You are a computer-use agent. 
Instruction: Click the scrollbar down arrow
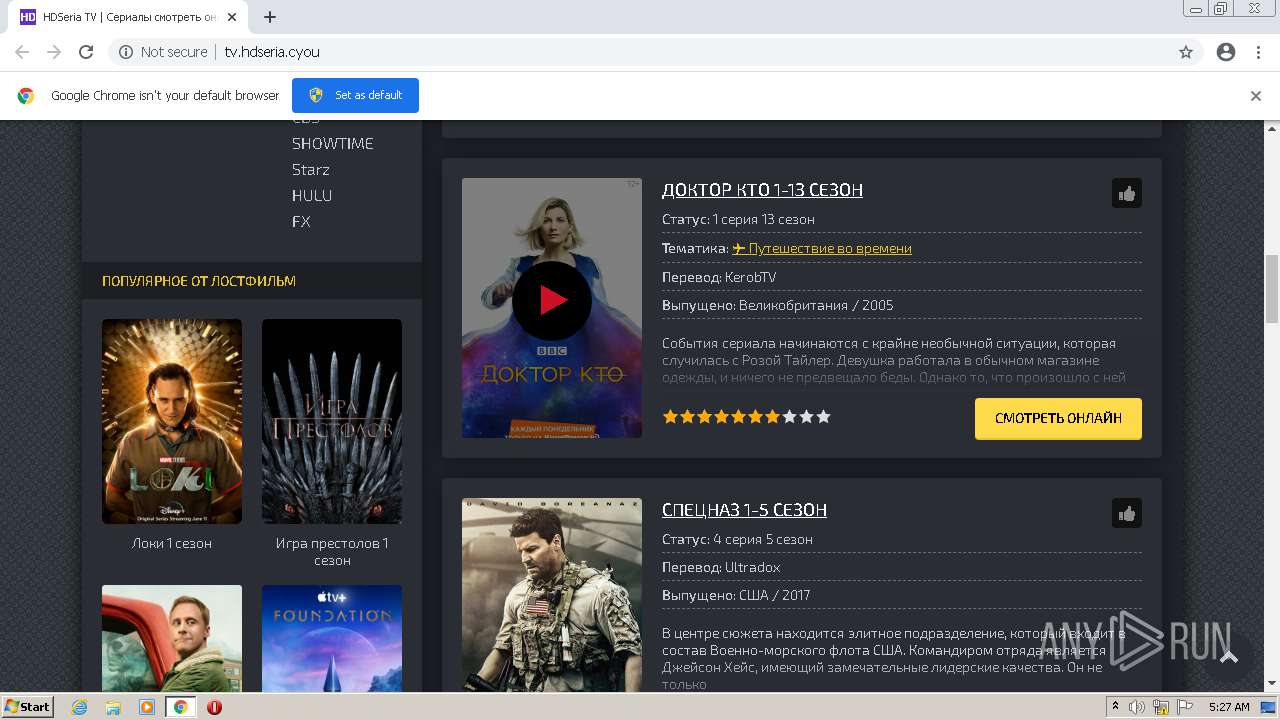(x=1272, y=684)
